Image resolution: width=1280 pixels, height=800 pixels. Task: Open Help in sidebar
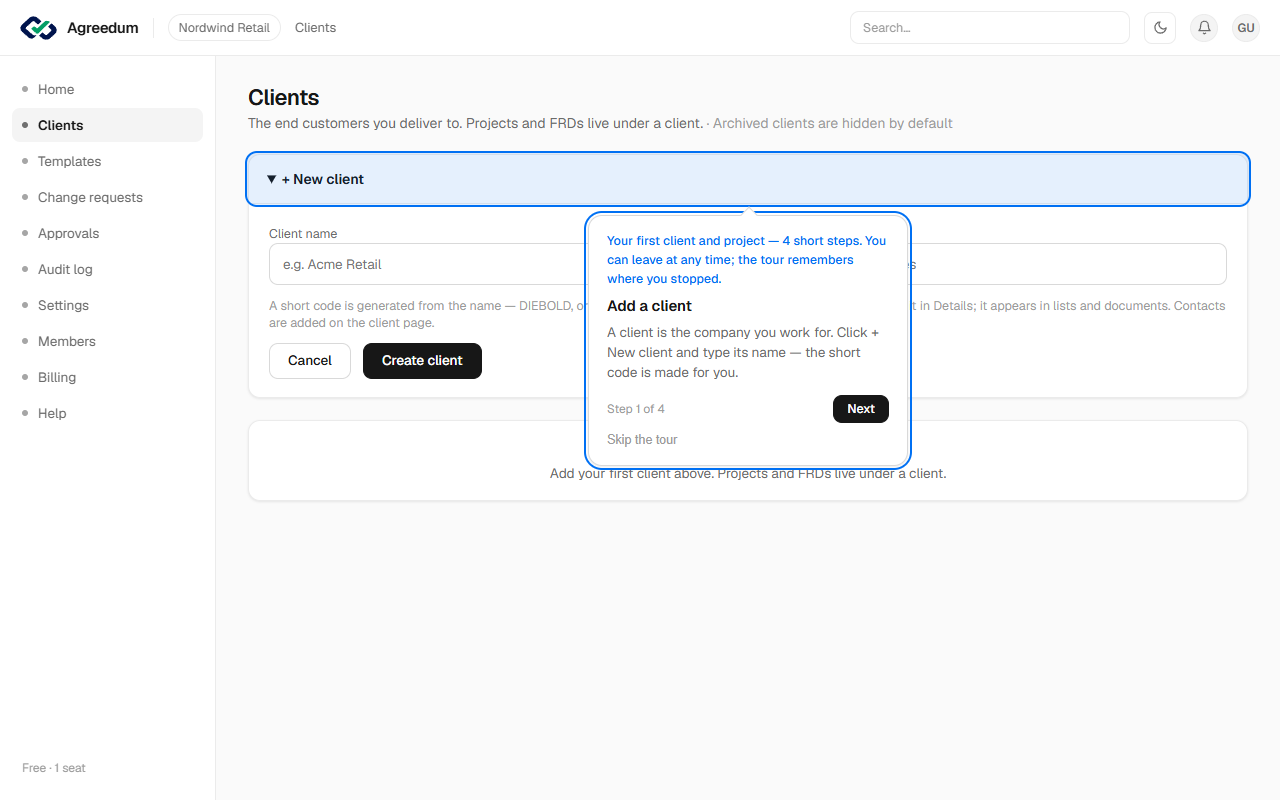(107, 413)
